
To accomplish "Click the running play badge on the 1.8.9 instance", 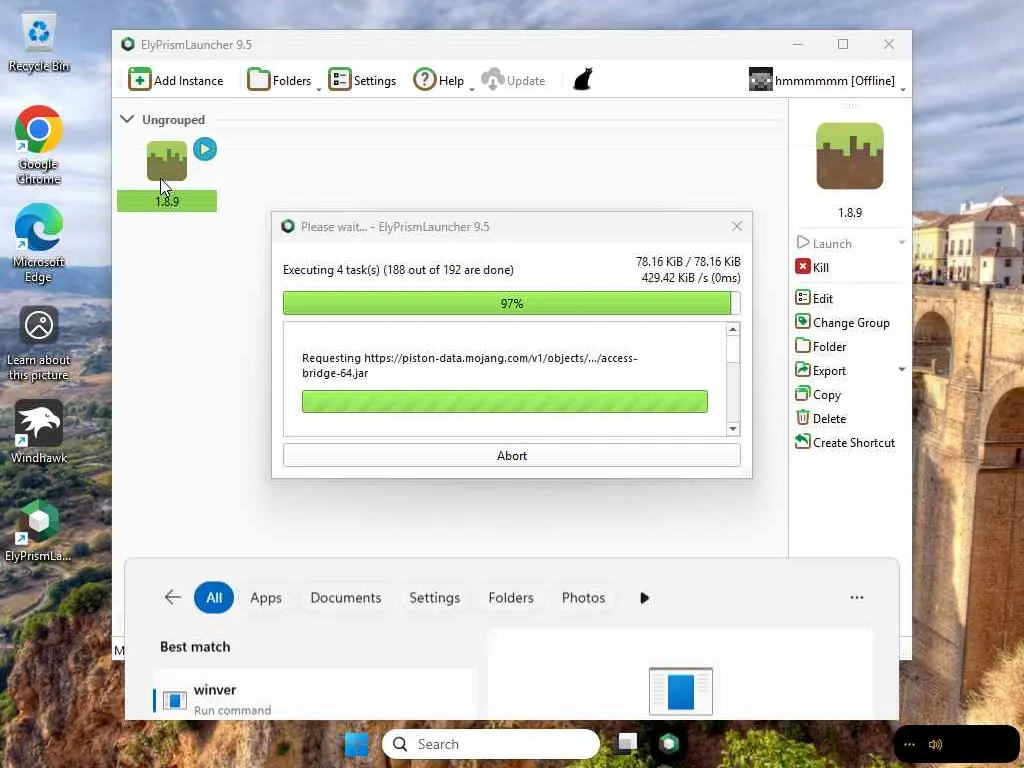I will pos(205,150).
